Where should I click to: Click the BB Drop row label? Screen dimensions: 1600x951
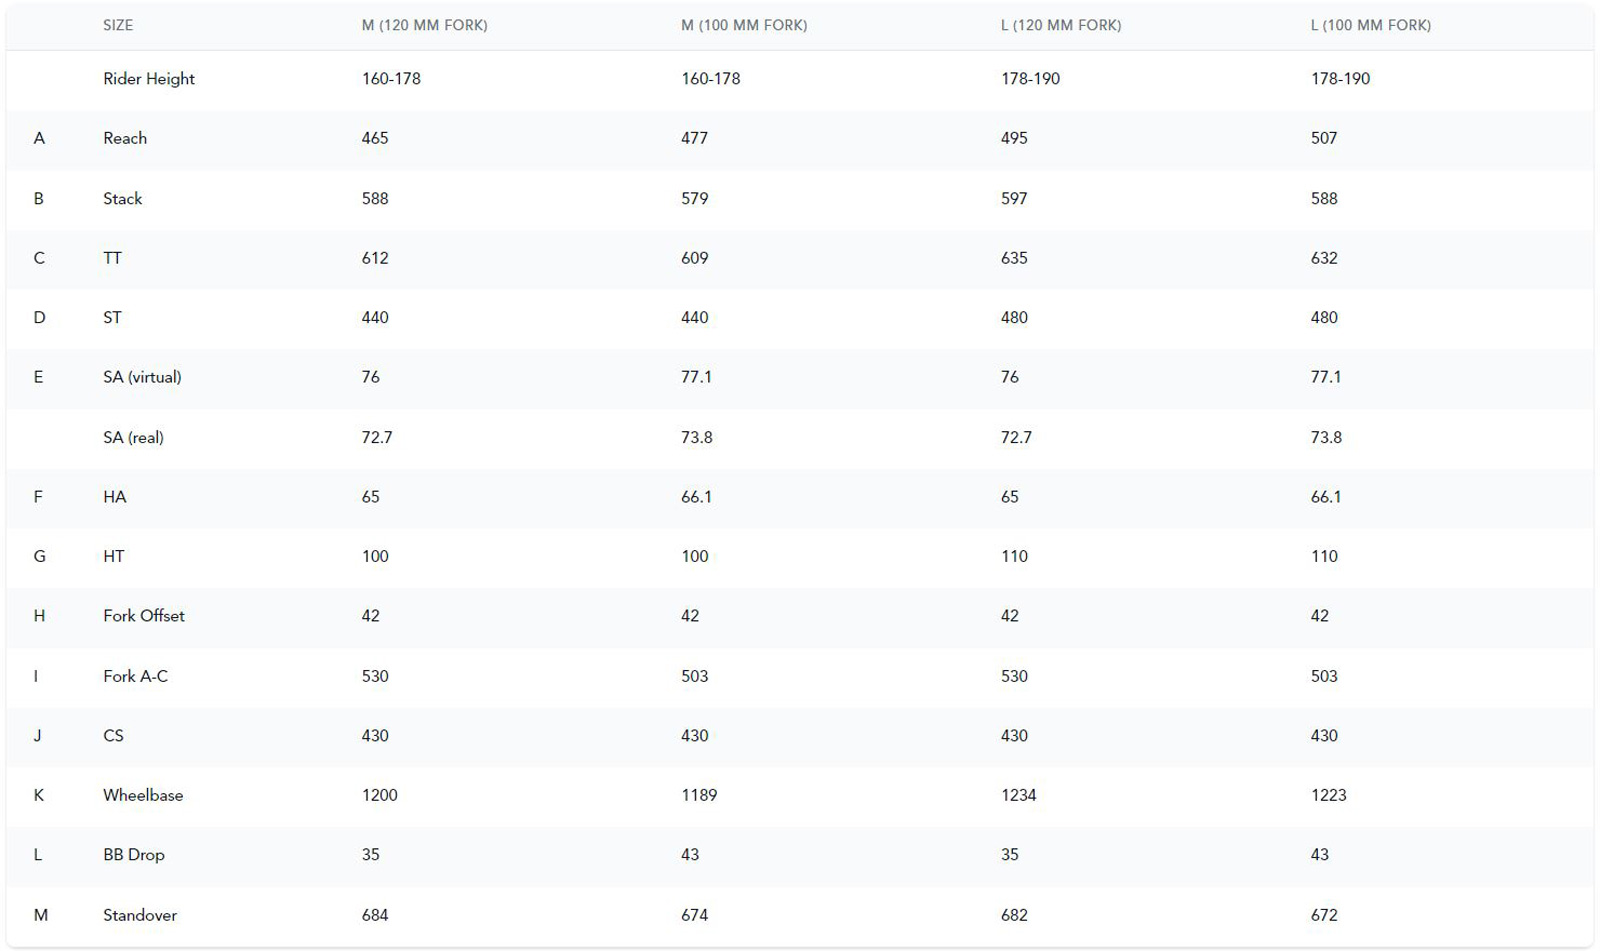click(134, 855)
